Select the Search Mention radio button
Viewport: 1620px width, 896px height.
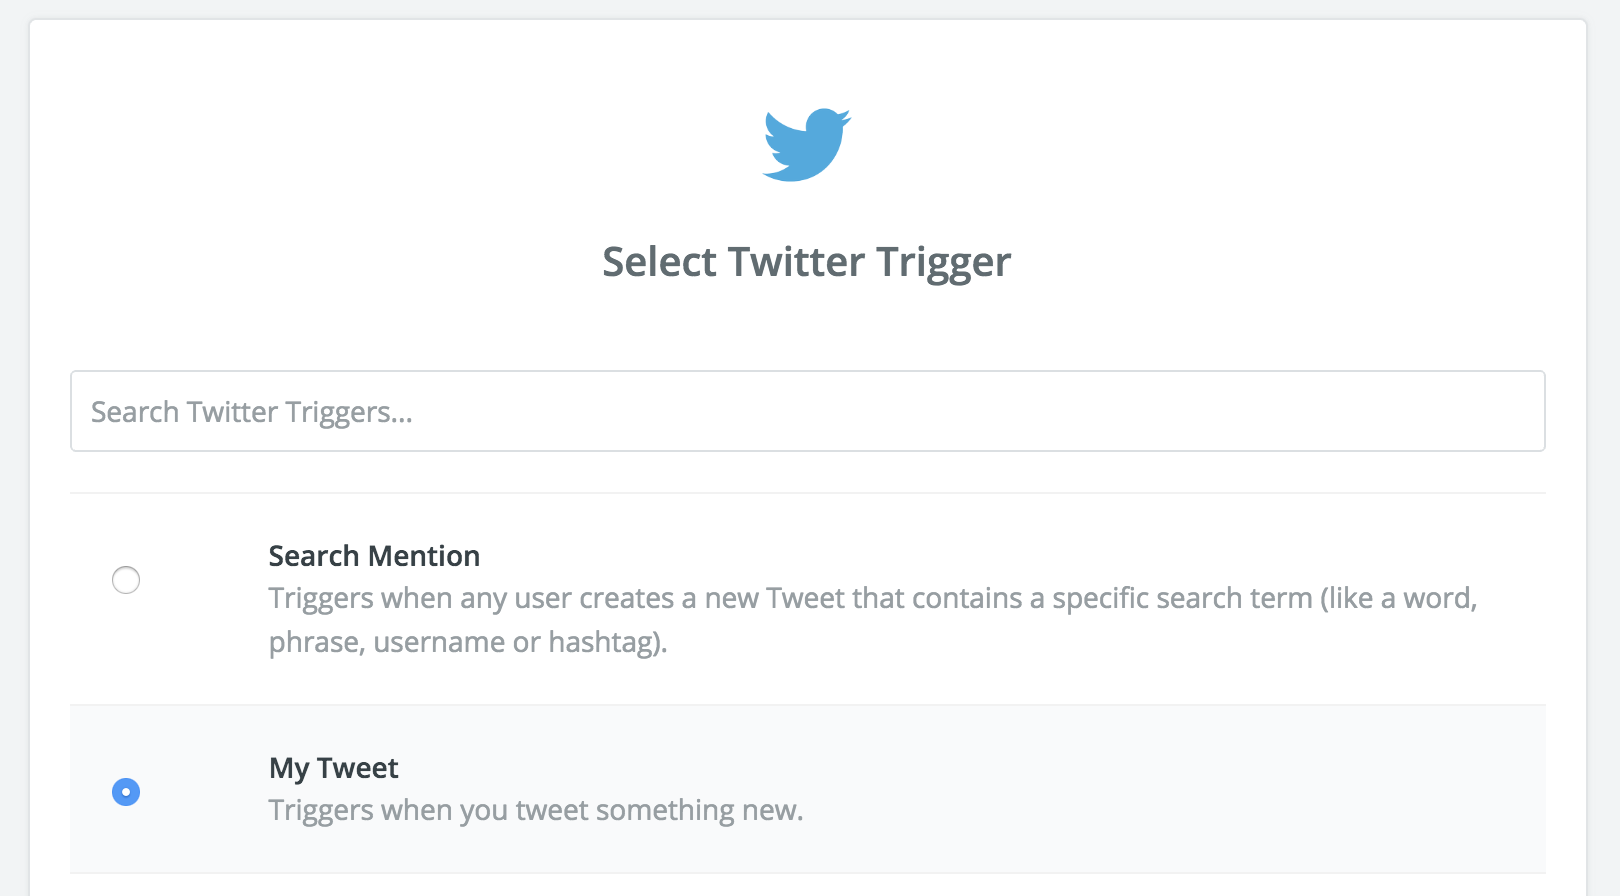(126, 580)
